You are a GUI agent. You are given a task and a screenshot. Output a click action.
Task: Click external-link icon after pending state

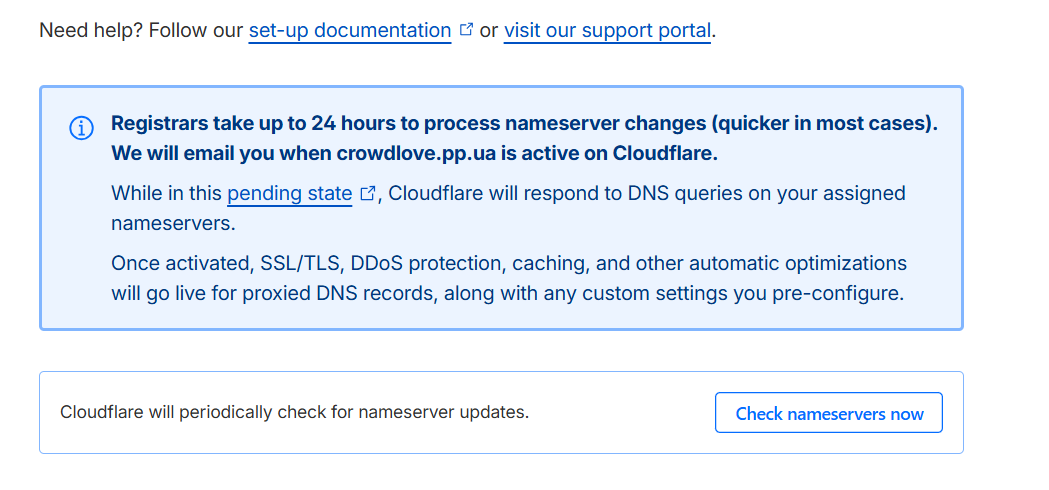[x=367, y=194]
